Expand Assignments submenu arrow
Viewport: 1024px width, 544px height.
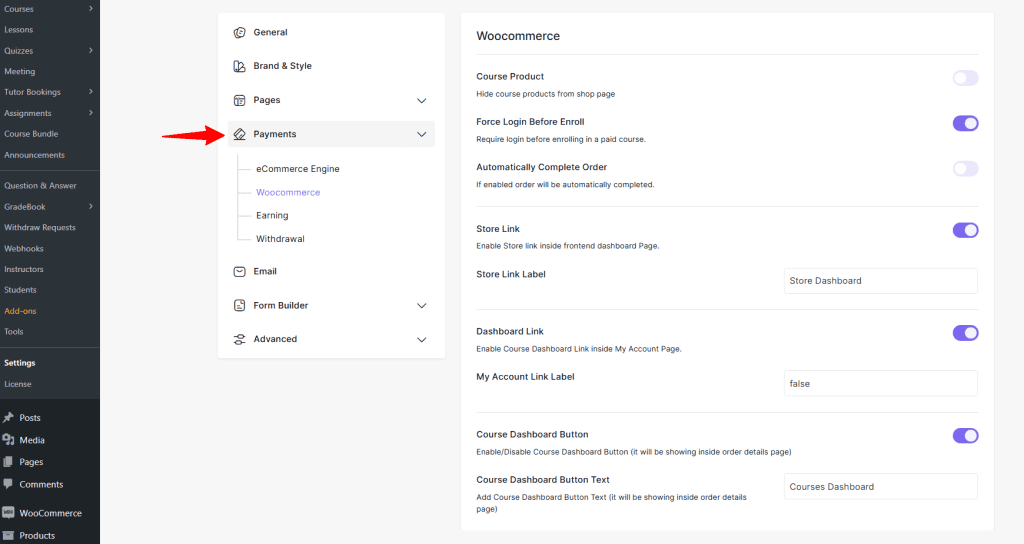pos(91,113)
